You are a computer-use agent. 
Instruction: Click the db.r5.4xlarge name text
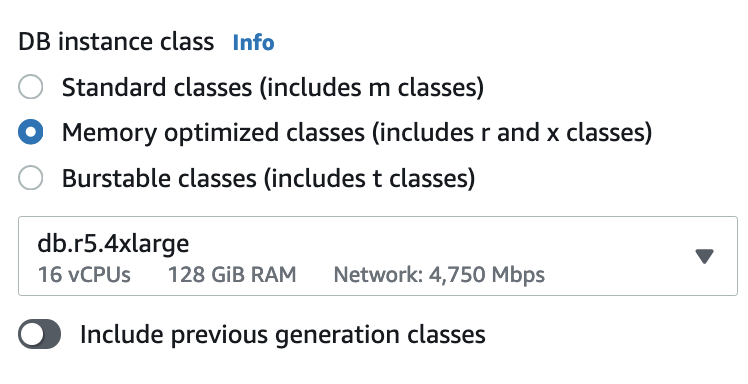click(x=113, y=244)
